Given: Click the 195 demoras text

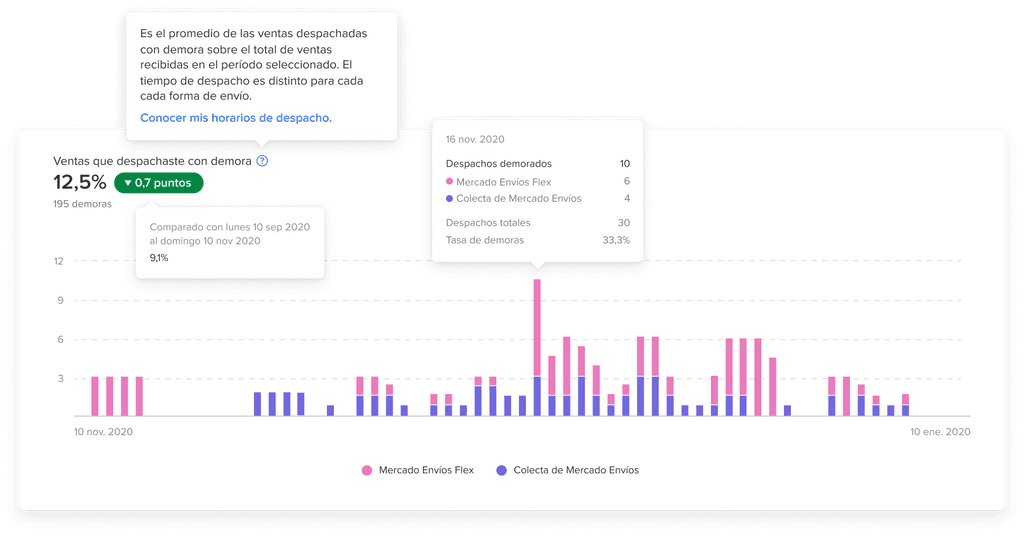Looking at the screenshot, I should [82, 204].
